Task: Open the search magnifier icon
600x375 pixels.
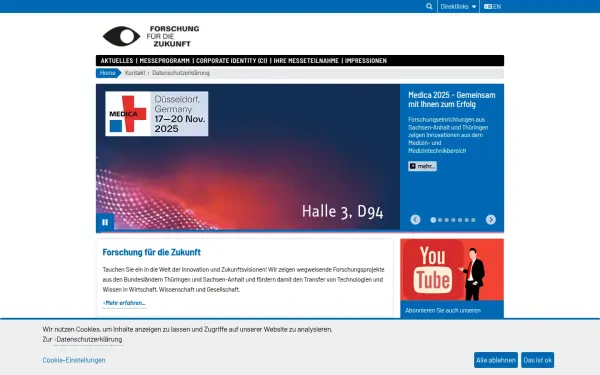Action: pyautogui.click(x=429, y=7)
